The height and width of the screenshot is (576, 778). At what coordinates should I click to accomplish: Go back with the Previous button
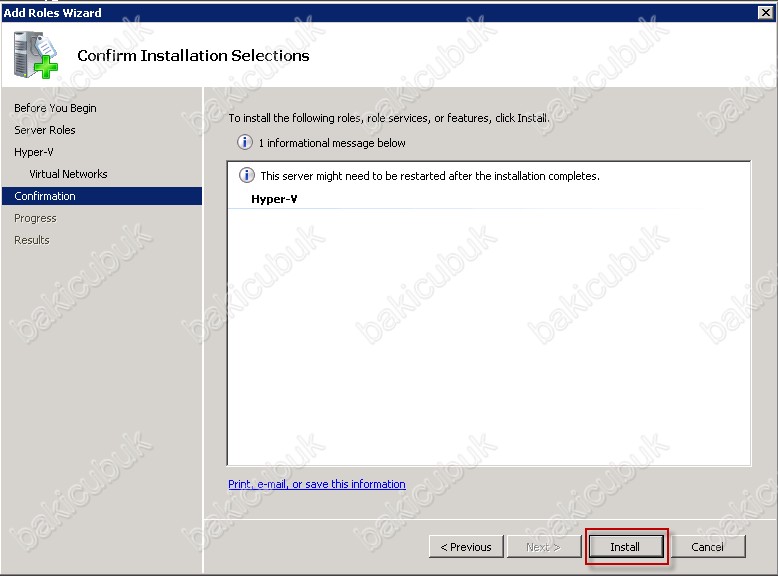coord(466,547)
